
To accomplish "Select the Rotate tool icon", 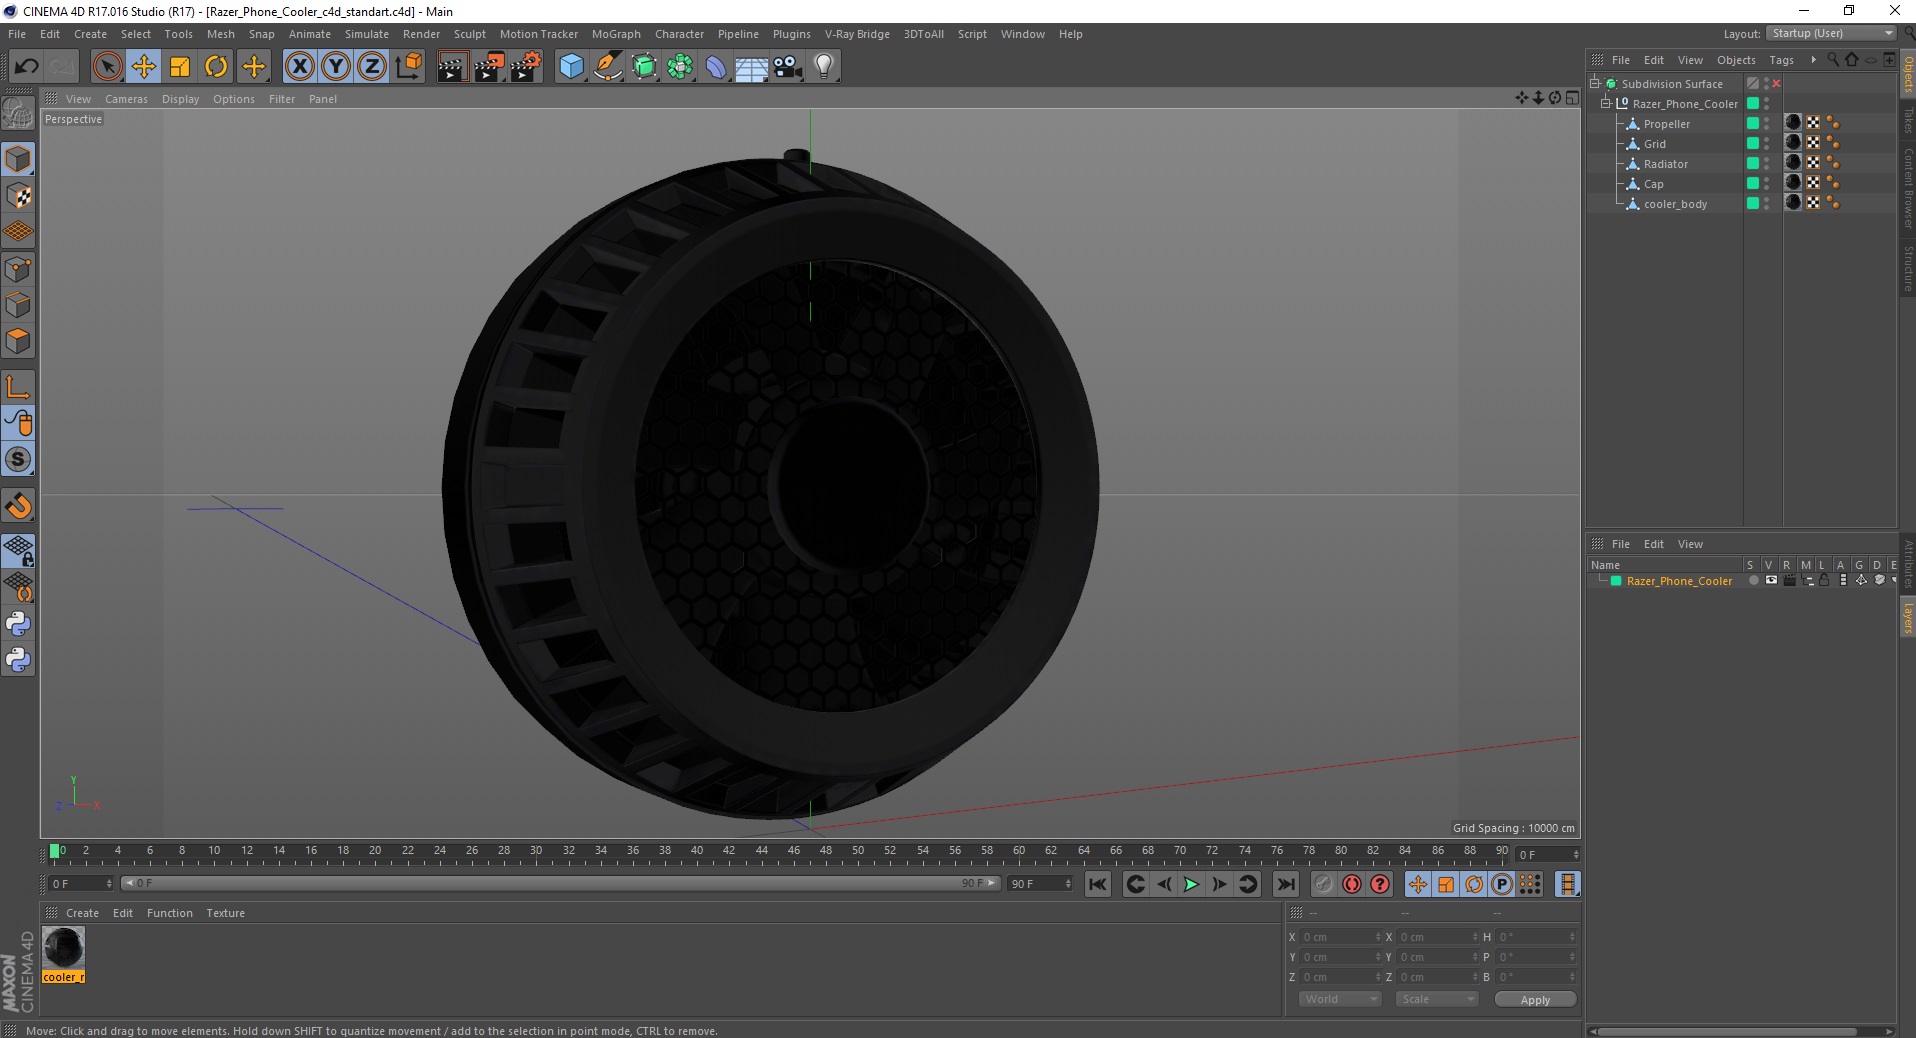I will [x=216, y=67].
